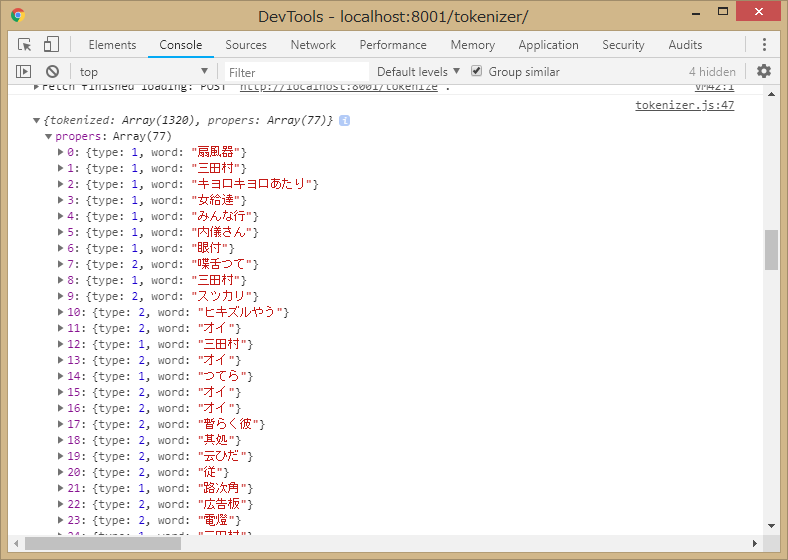Uncheck the Group similar checkbox
The width and height of the screenshot is (788, 560).
[477, 72]
